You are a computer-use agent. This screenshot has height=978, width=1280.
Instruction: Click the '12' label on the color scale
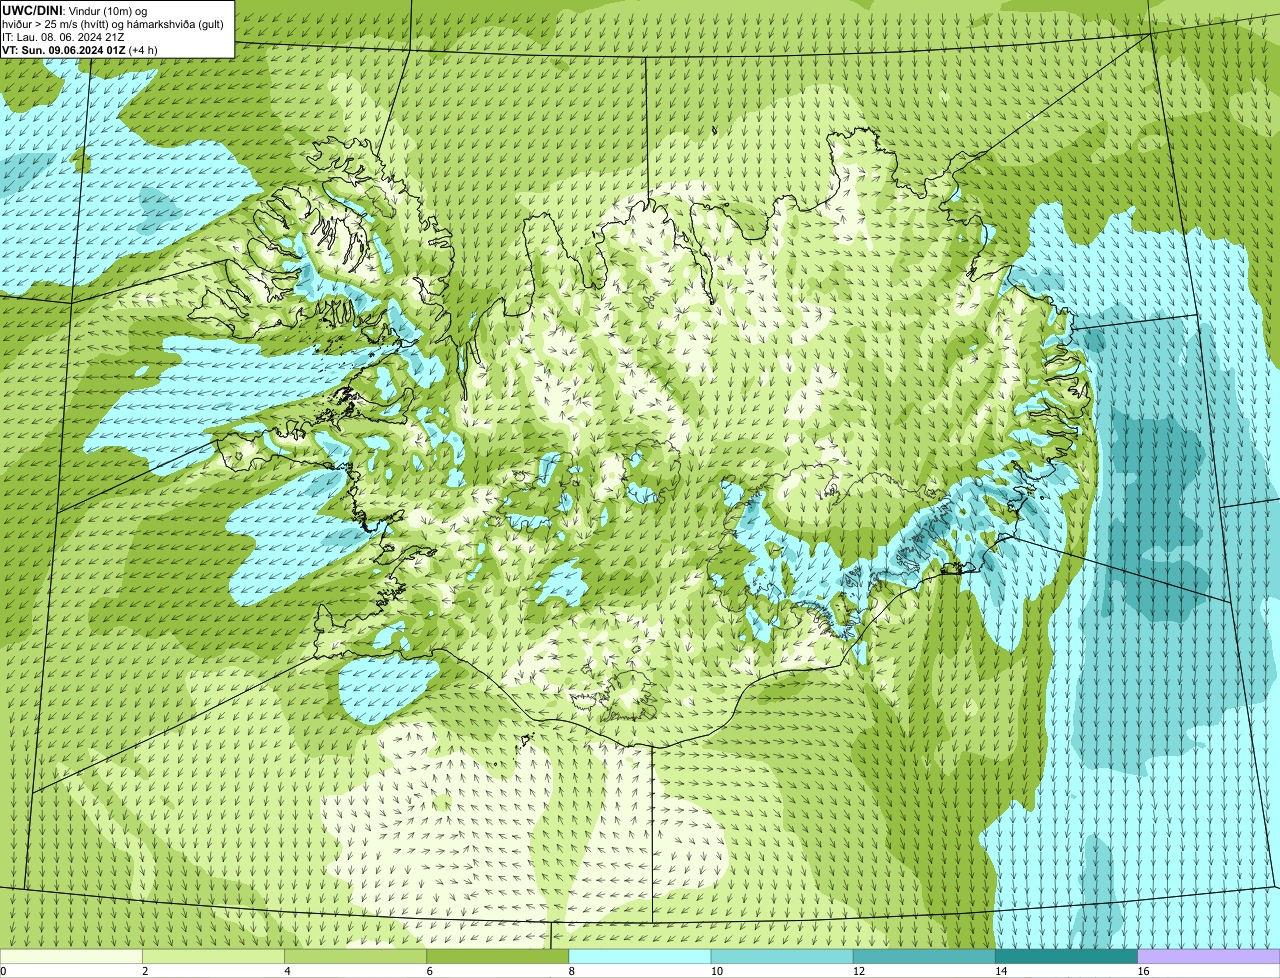(x=858, y=971)
